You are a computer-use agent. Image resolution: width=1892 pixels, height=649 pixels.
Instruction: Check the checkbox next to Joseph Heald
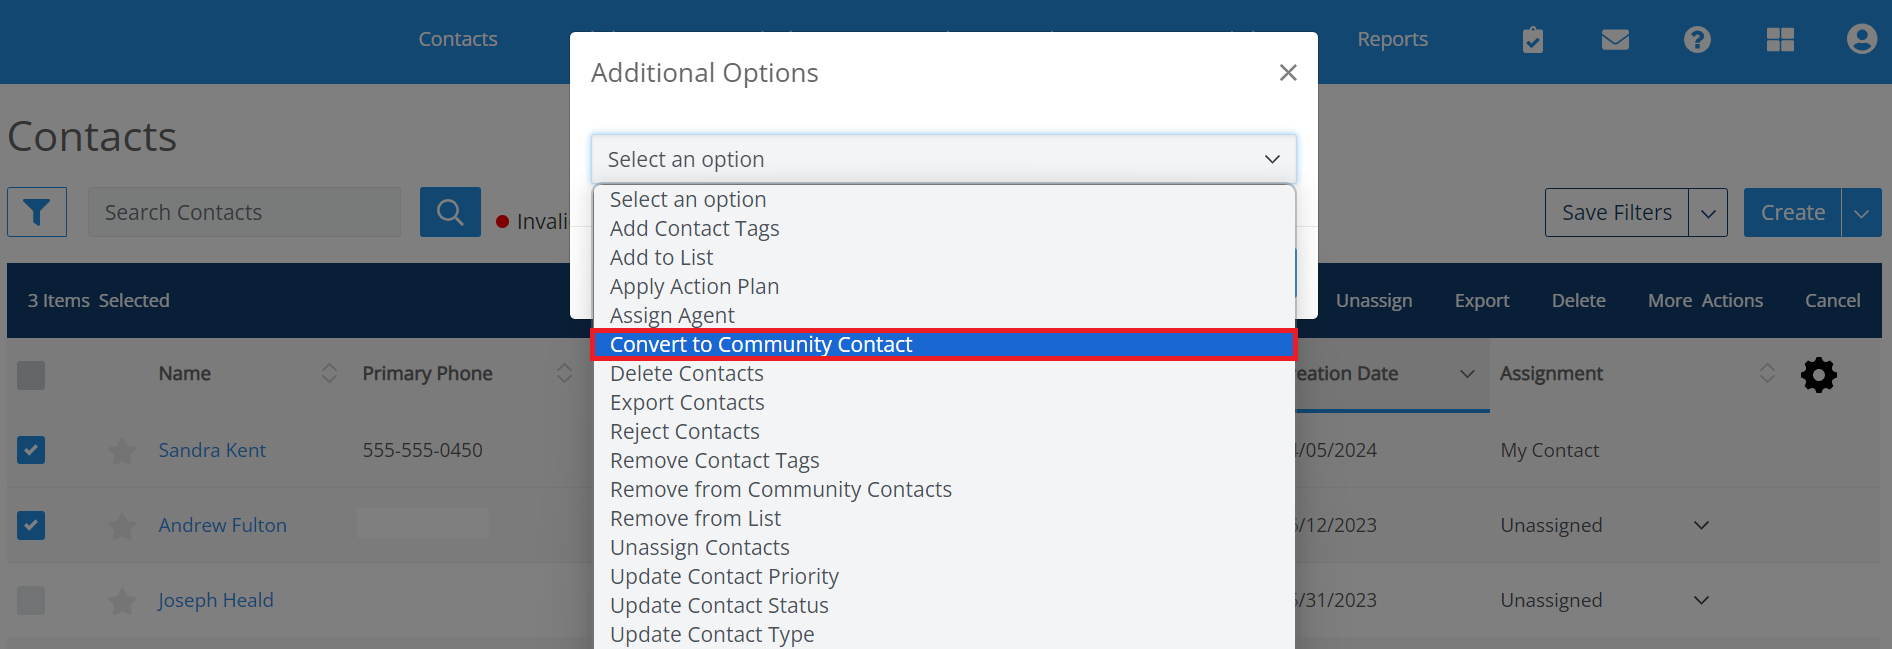[x=31, y=600]
